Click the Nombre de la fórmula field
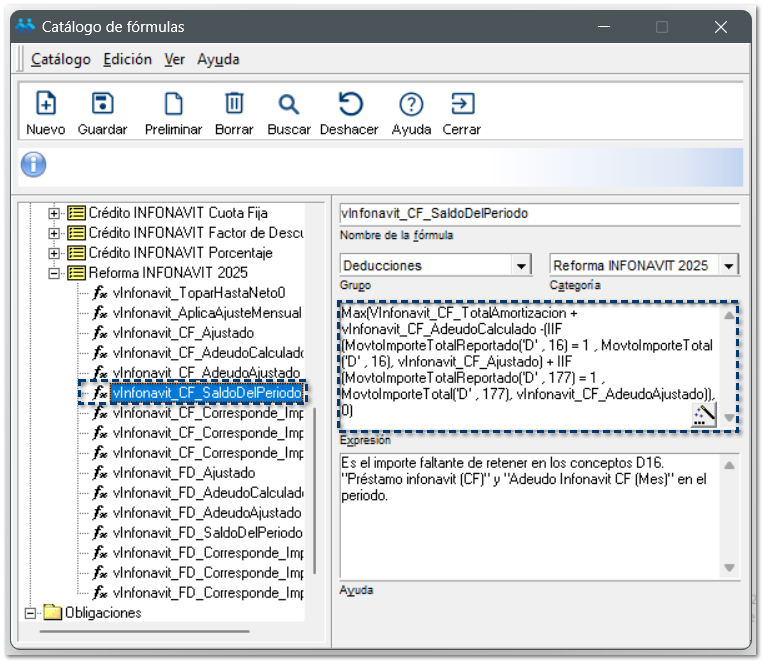This screenshot has height=664, width=765. click(539, 214)
